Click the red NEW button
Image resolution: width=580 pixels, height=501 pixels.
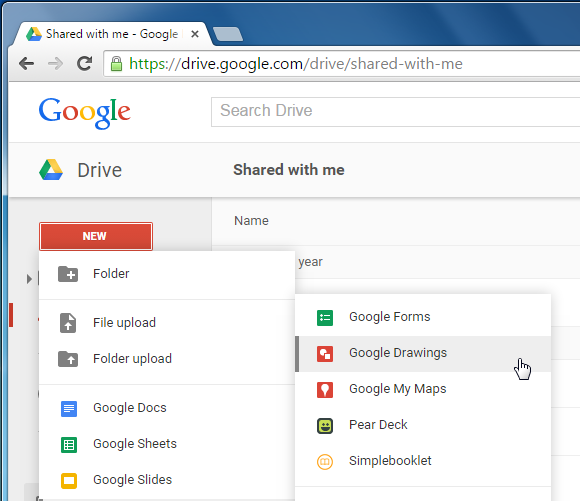(96, 236)
